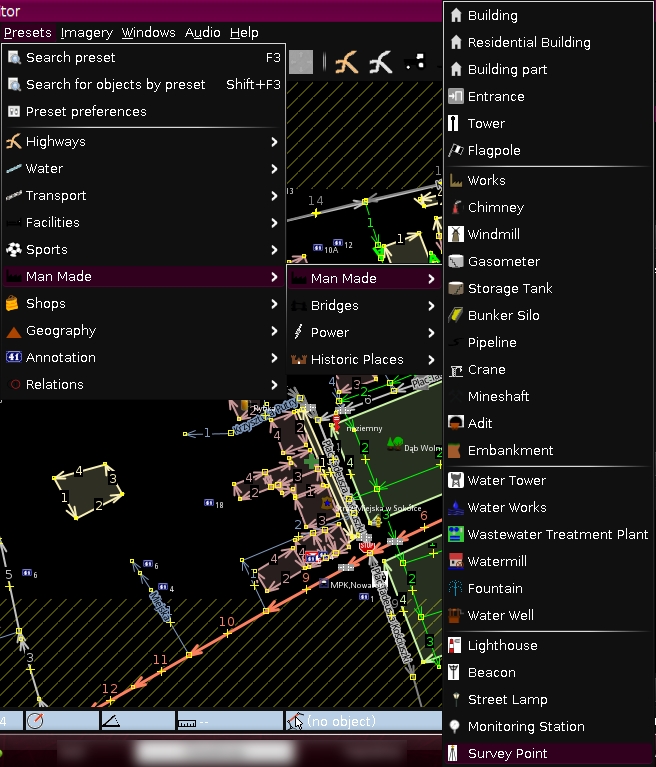Image resolution: width=656 pixels, height=767 pixels.
Task: Choose Search for objects by preset
Action: (x=115, y=84)
